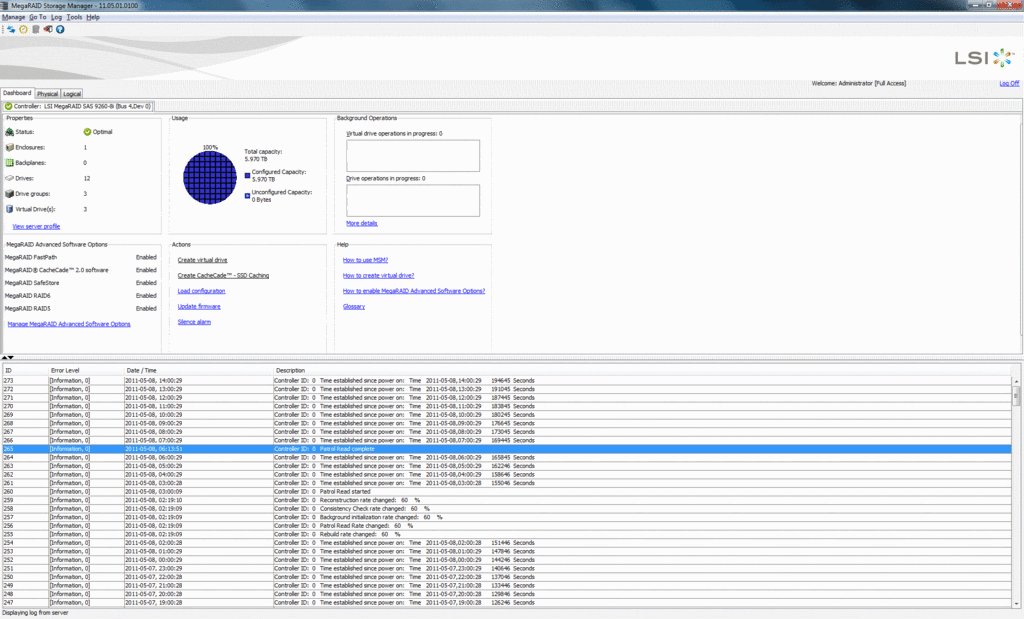Image resolution: width=1024 pixels, height=619 pixels.
Task: Click Update firmware link
Action: click(x=199, y=306)
